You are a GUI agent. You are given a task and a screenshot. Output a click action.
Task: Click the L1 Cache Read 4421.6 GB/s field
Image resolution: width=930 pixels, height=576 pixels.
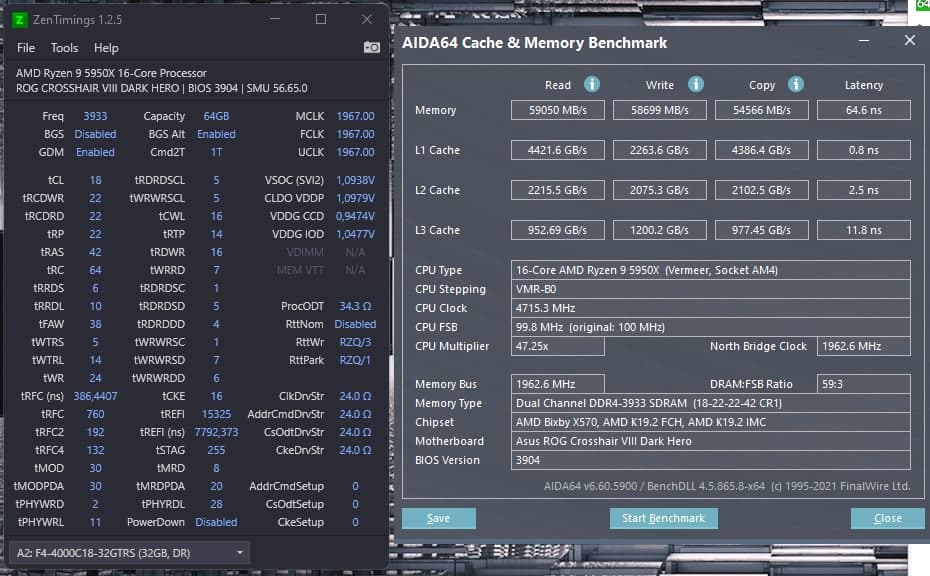(558, 150)
